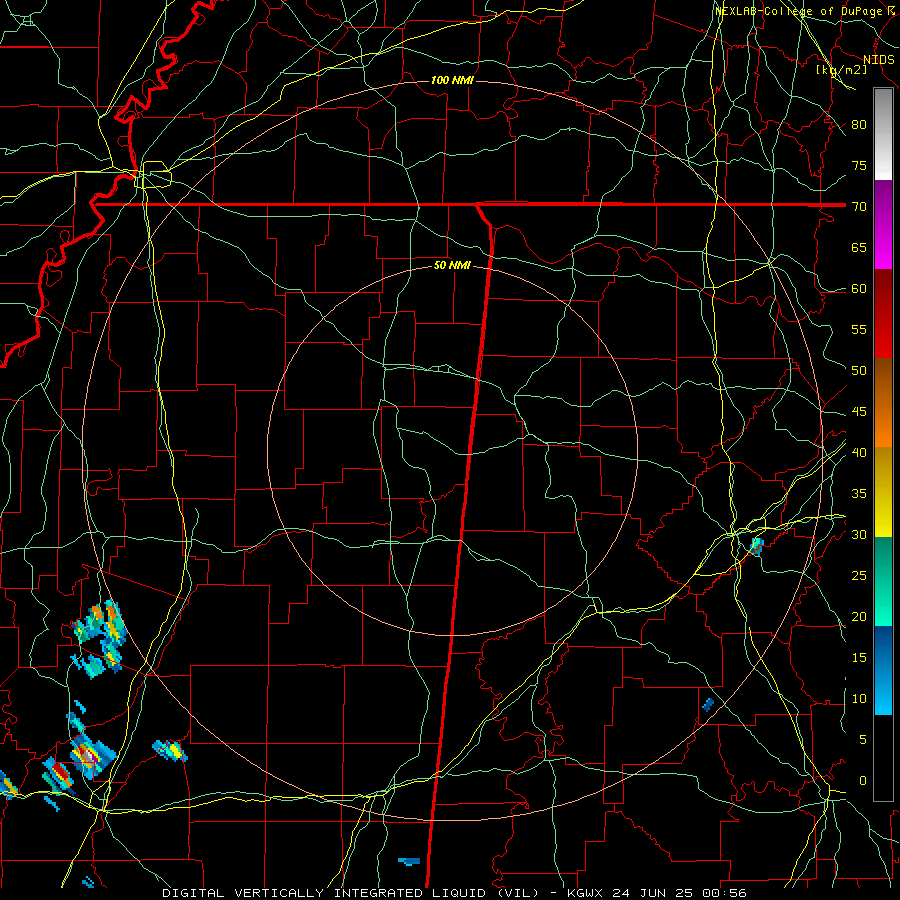Click the 15 value on the scale
The image size is (900, 900).
(x=859, y=658)
